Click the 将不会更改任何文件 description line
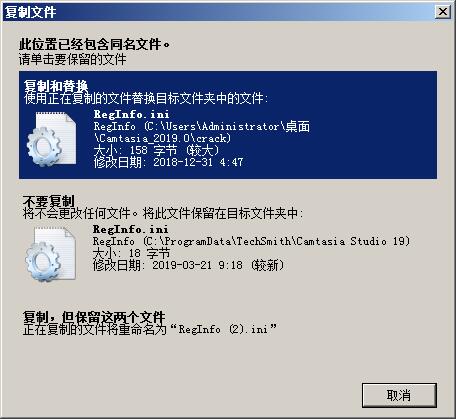Viewport: 456px width, 419px height. tap(163, 213)
